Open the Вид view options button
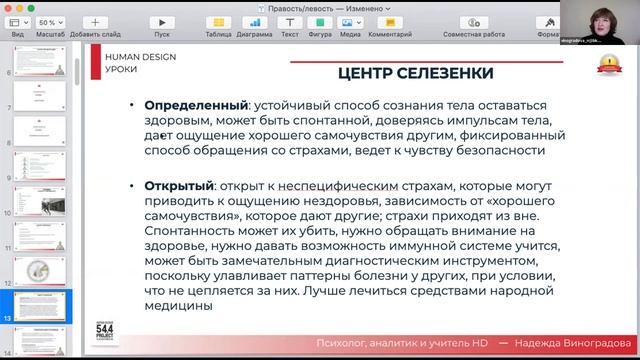Image resolution: width=640 pixels, height=360 pixels. [18, 22]
